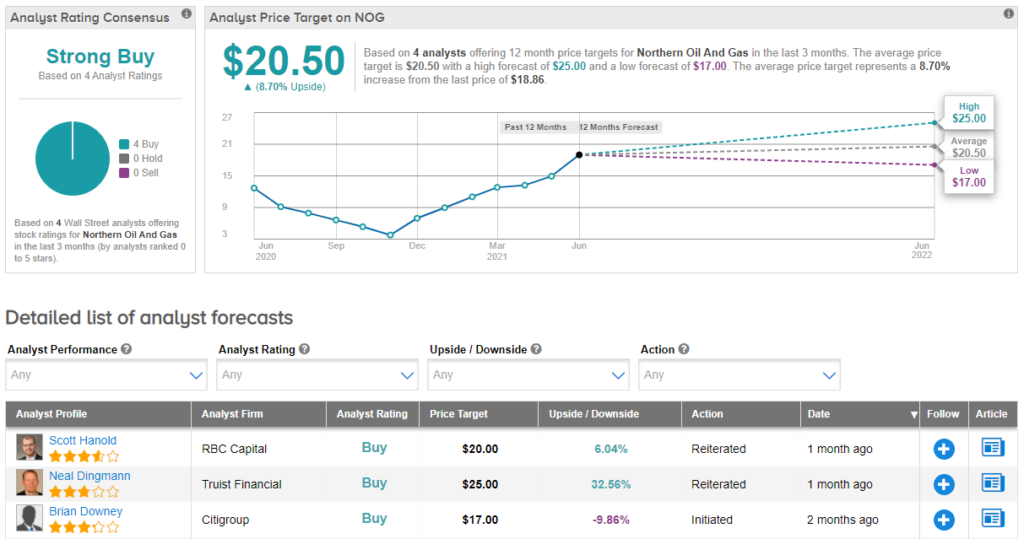
Task: Click the info icon beside Analyst Rating Consensus
Action: click(x=186, y=16)
